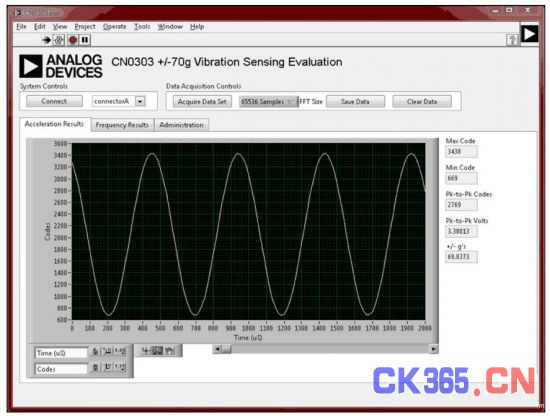This screenshot has width=550, height=416.
Task: Click the large VI run arrow icon at top right
Action: tap(529, 34)
